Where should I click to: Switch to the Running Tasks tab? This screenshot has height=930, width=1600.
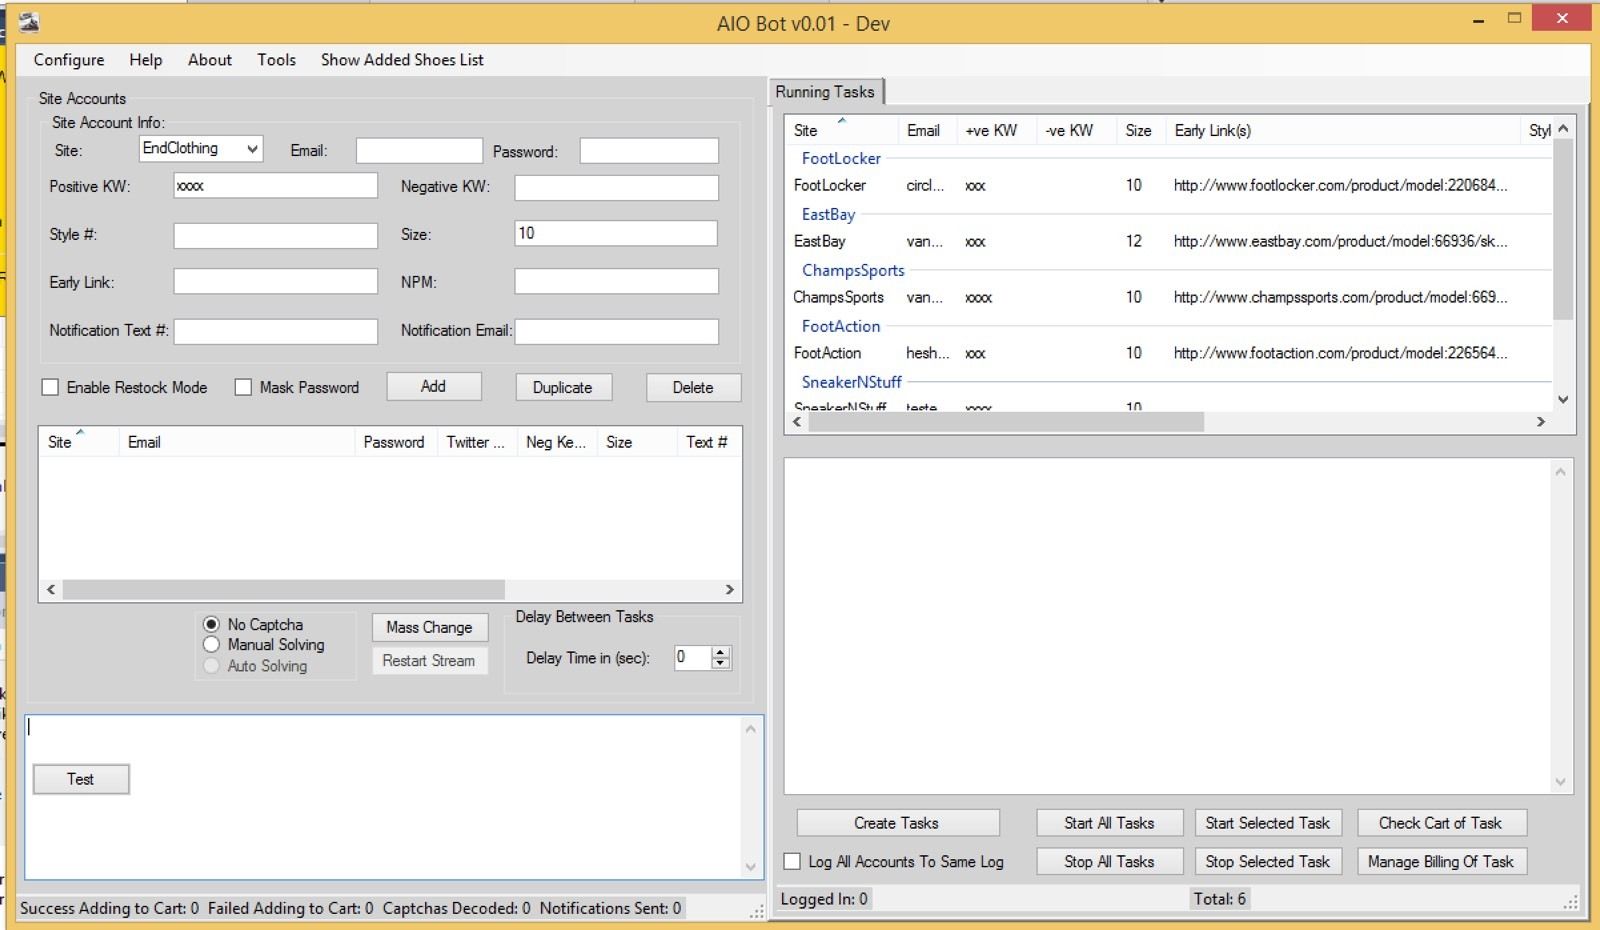click(x=825, y=92)
